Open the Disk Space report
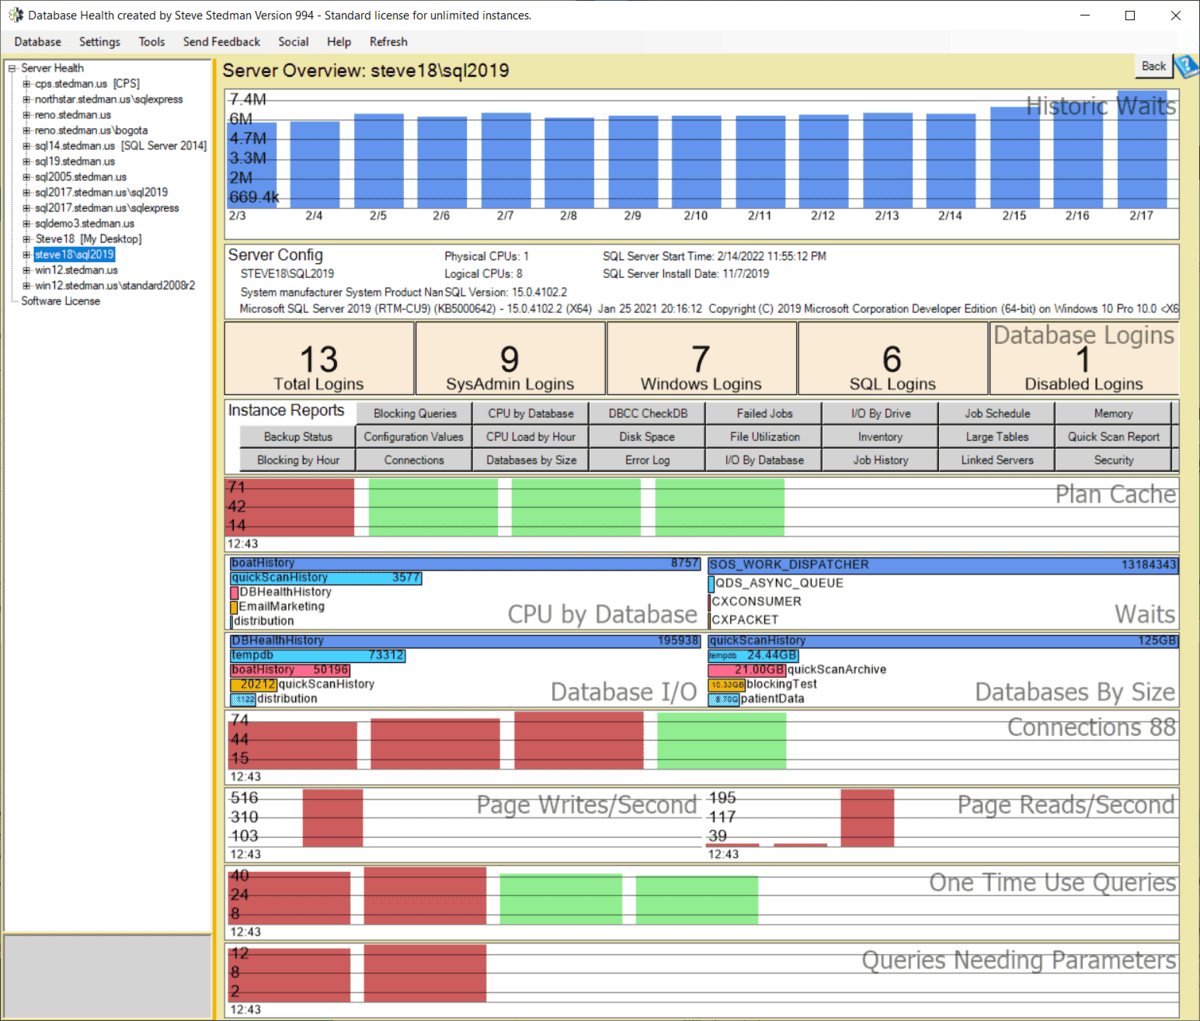 pos(646,436)
